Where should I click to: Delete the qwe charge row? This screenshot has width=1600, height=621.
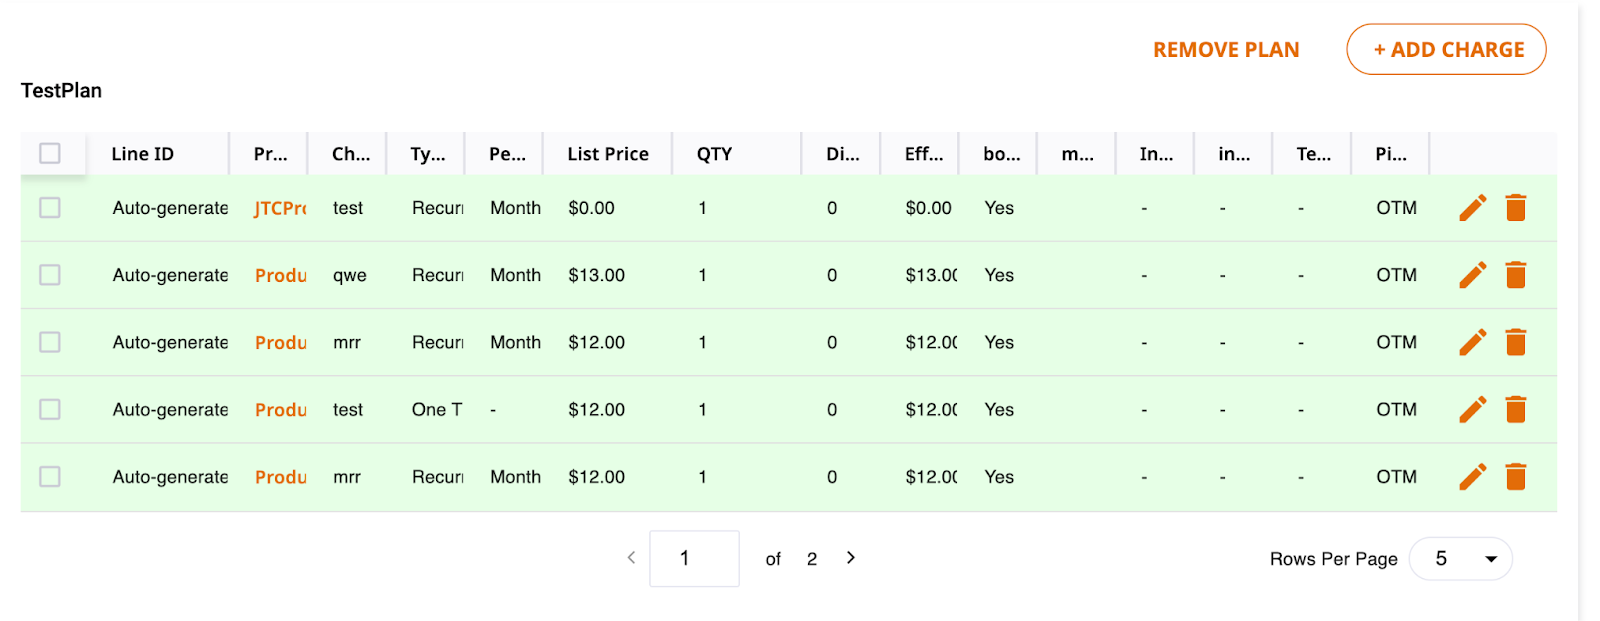coord(1516,275)
